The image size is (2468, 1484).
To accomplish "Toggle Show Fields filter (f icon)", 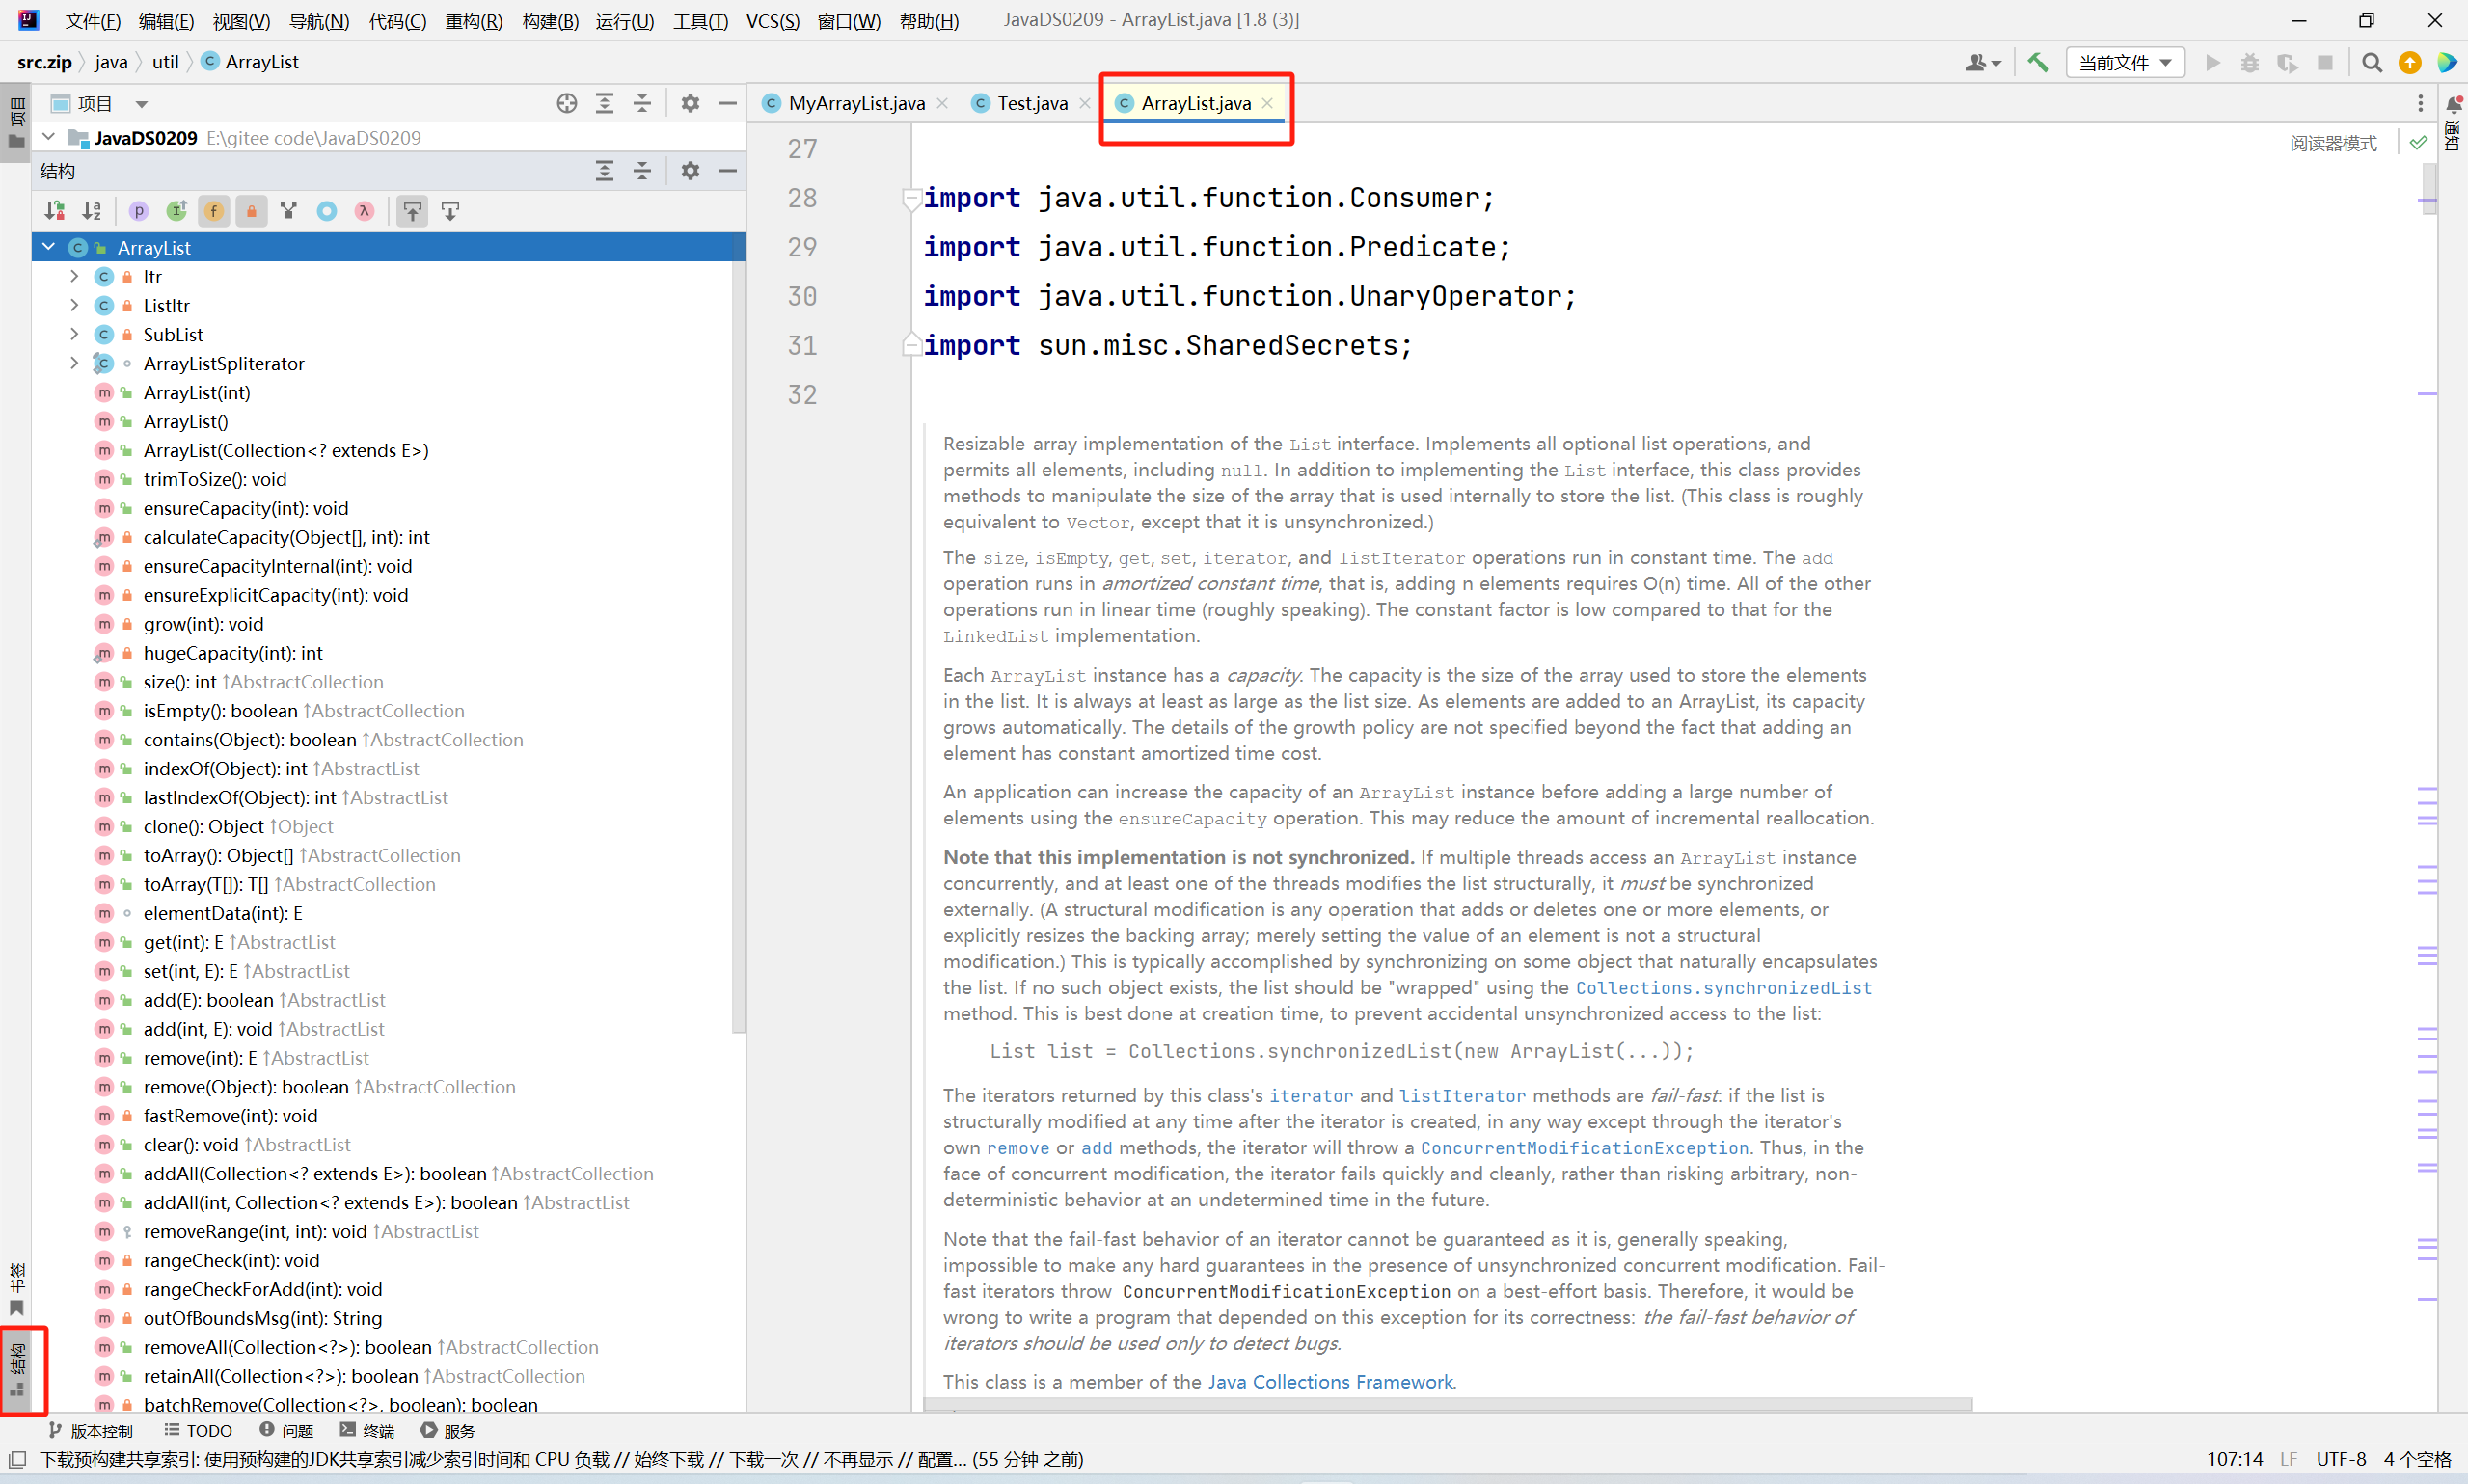I will (x=214, y=211).
